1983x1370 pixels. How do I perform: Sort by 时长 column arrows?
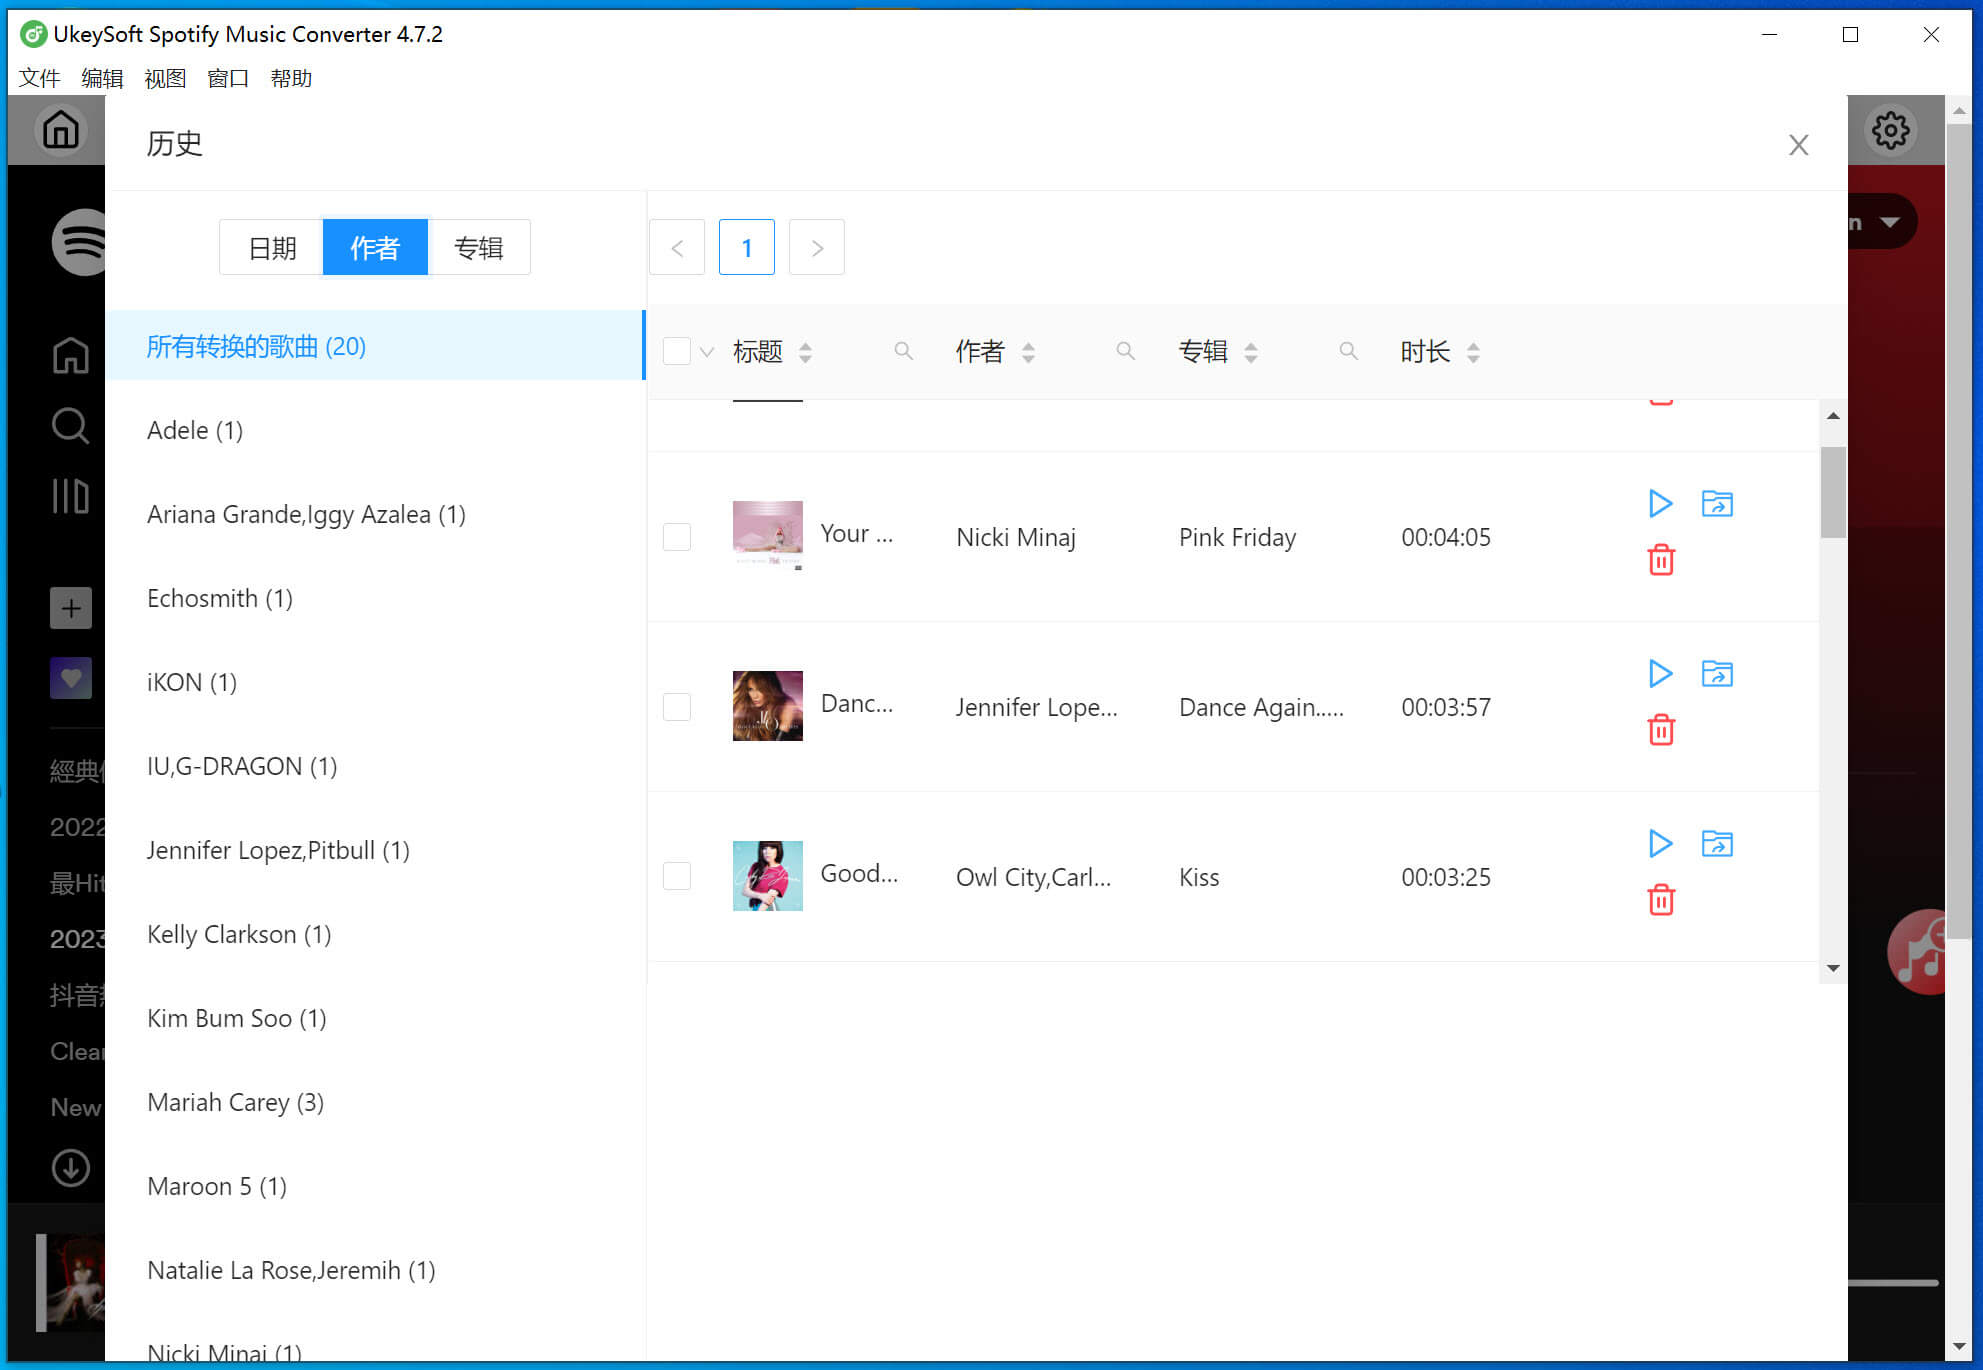[1472, 352]
